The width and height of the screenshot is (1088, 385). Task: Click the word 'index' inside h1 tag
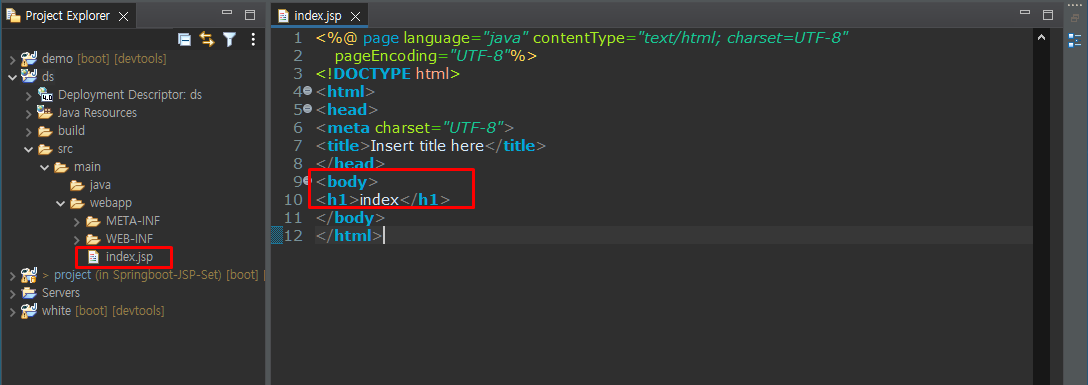379,200
